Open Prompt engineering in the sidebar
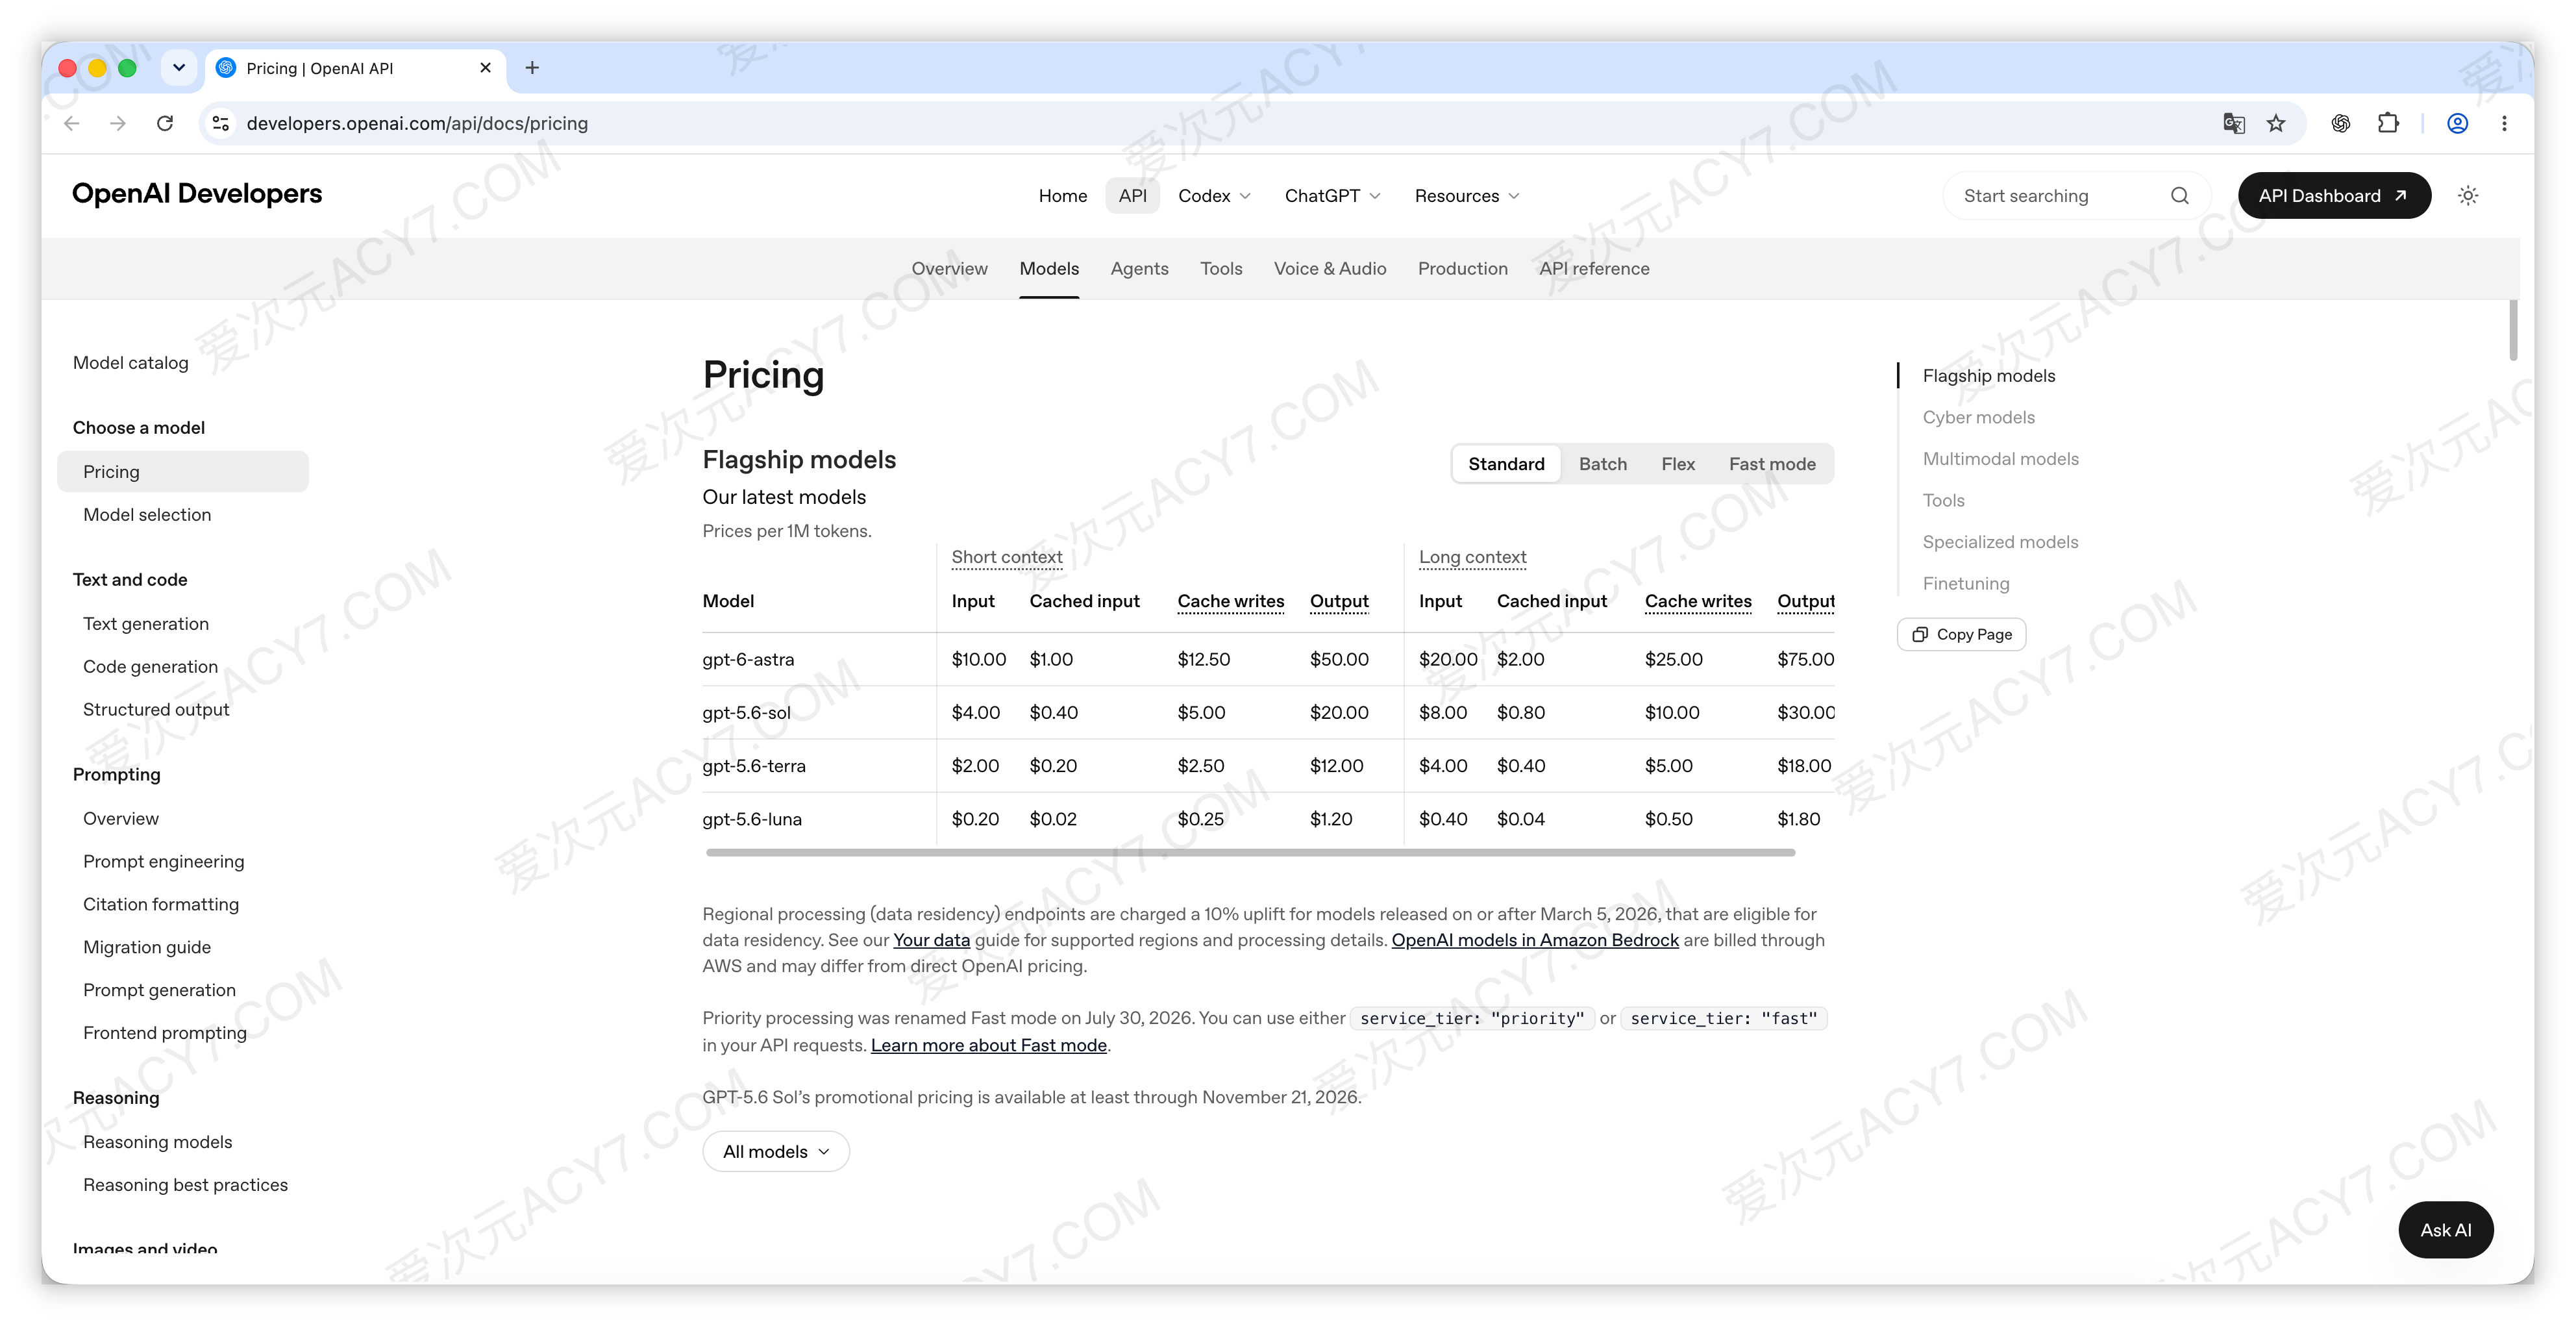 163,862
